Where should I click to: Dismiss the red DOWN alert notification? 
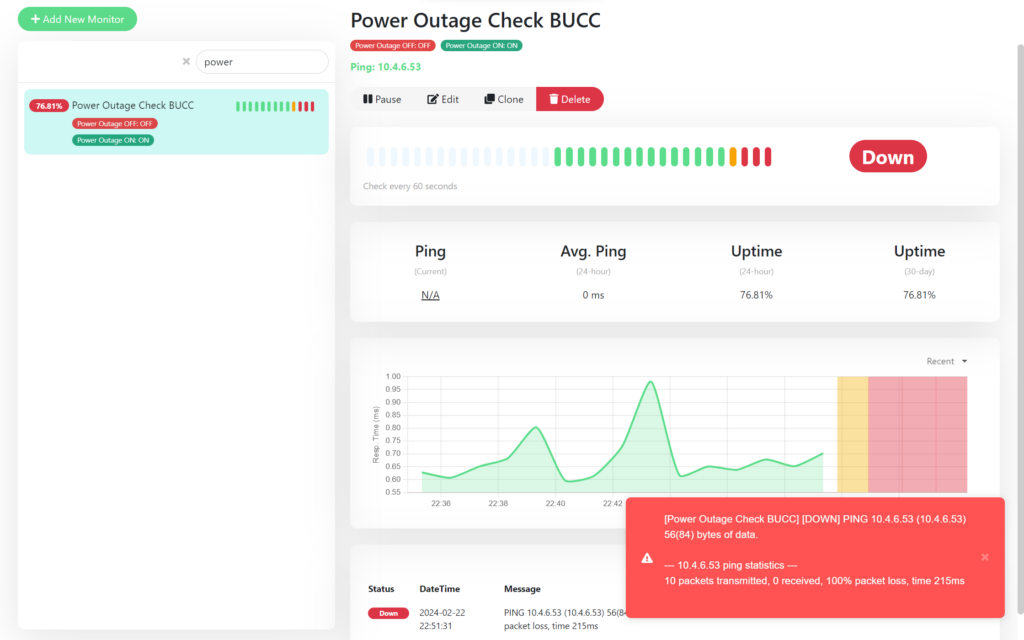tap(984, 557)
